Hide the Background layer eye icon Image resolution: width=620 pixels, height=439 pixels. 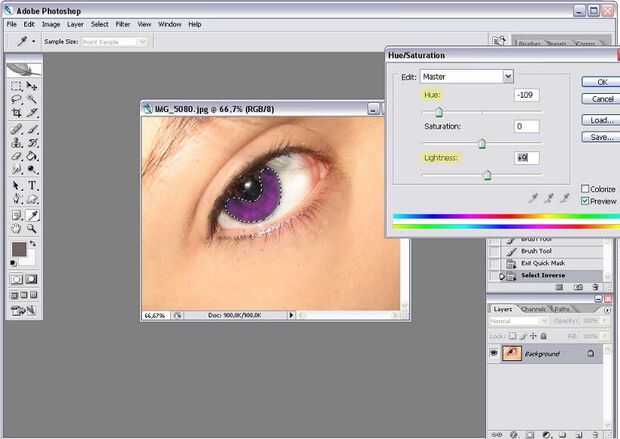point(493,353)
